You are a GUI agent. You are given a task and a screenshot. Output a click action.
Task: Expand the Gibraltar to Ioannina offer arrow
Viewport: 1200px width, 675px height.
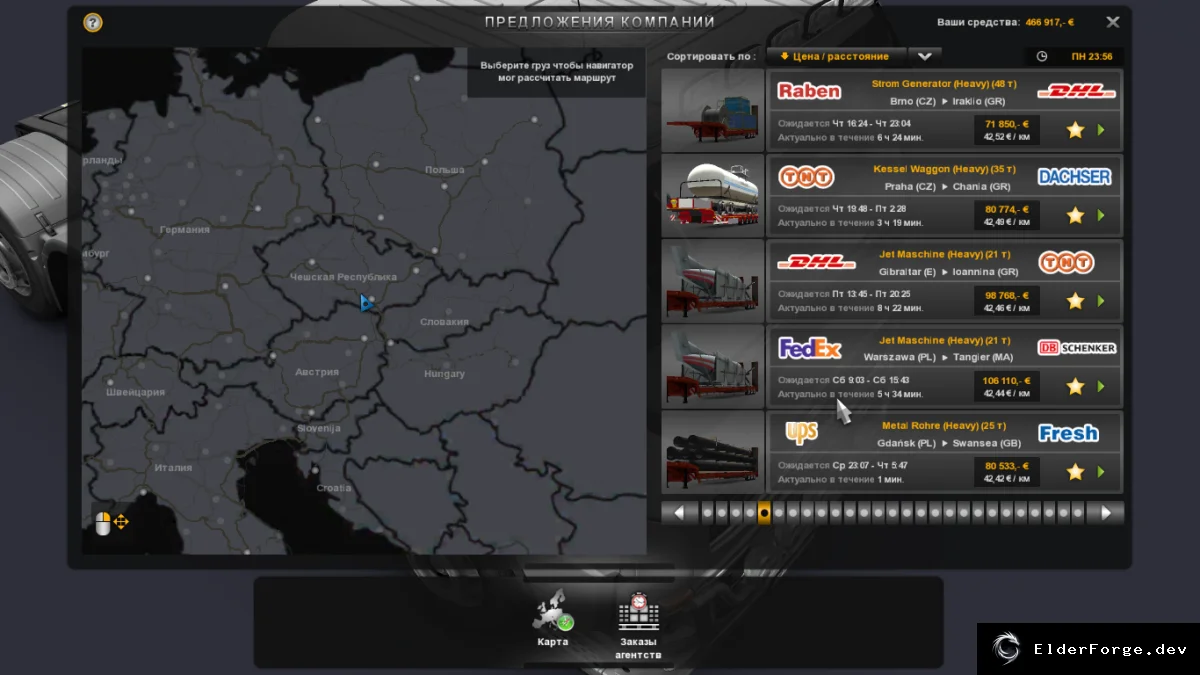point(1101,301)
